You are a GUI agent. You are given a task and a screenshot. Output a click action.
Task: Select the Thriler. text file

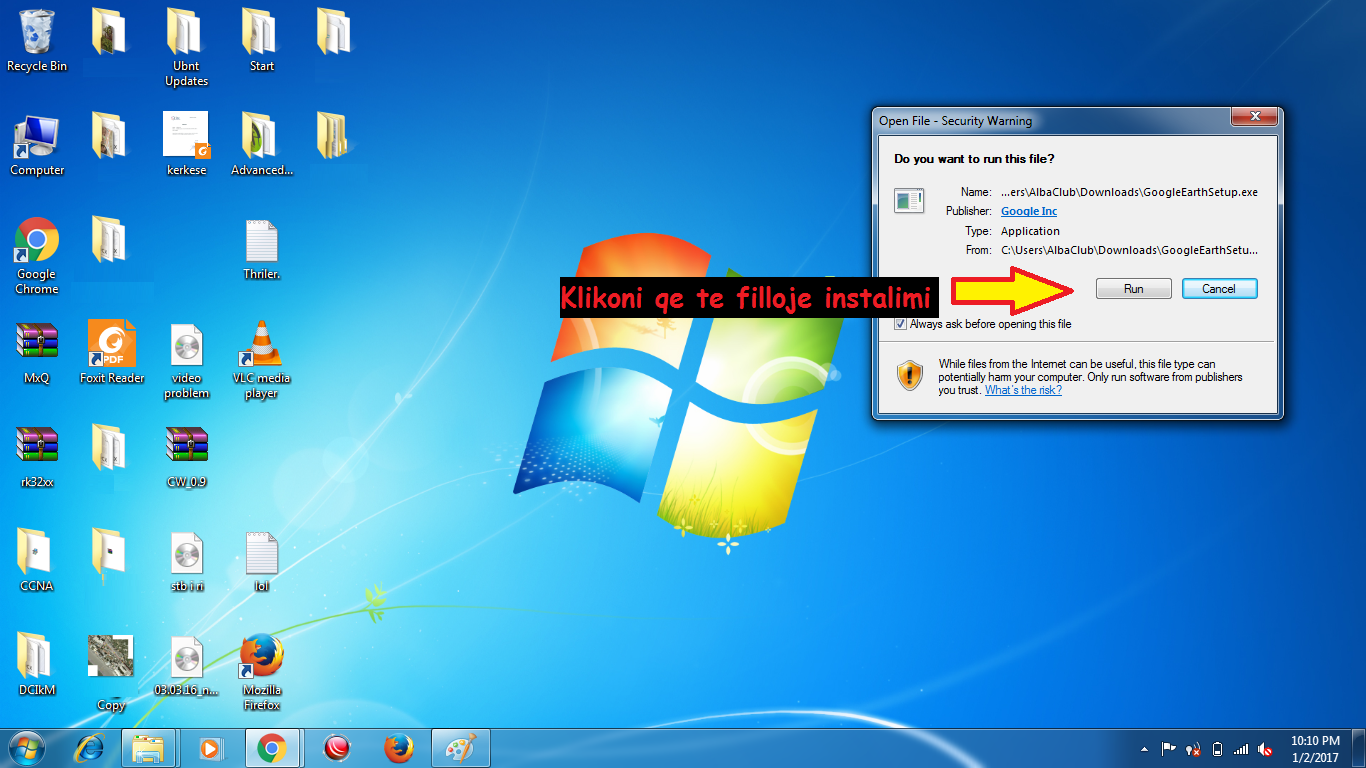coord(262,250)
